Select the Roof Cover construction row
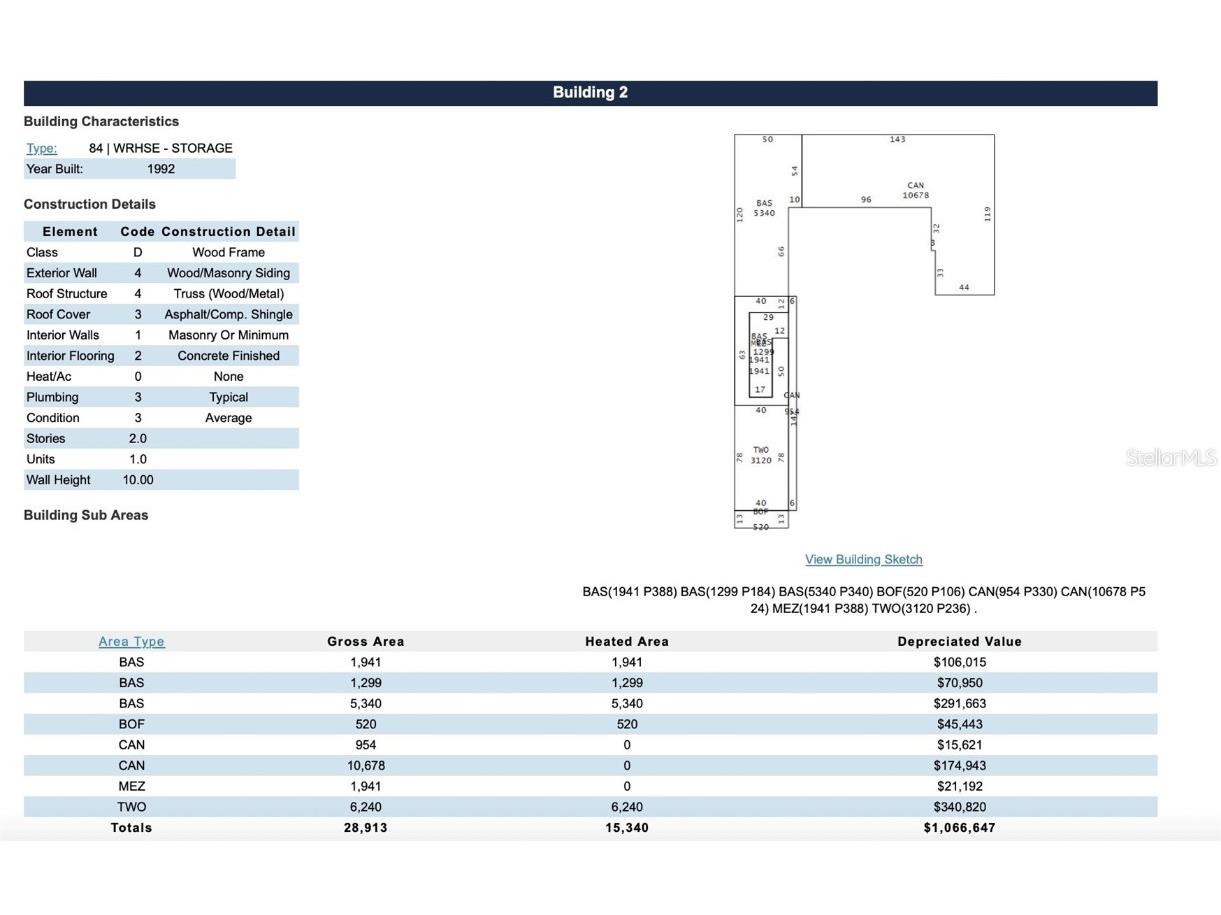The image size is (1221, 915). click(160, 314)
